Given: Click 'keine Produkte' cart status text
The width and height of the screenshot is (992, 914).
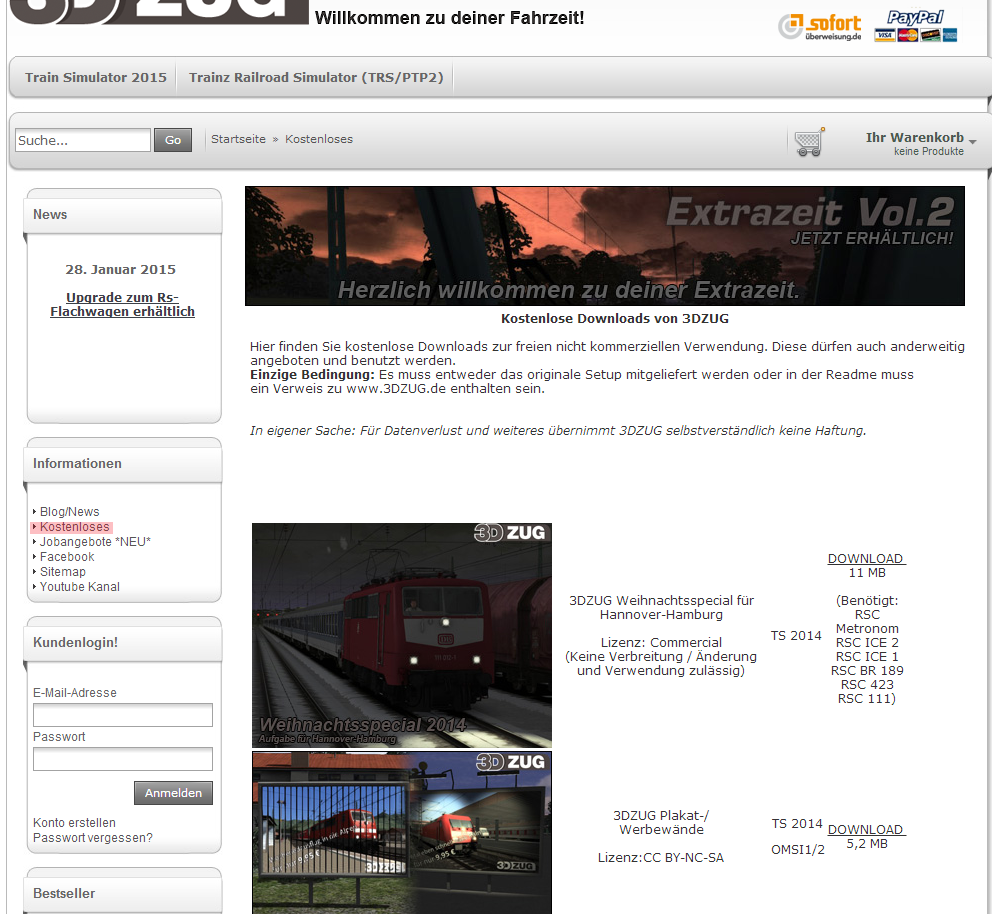Looking at the screenshot, I should pos(929,151).
